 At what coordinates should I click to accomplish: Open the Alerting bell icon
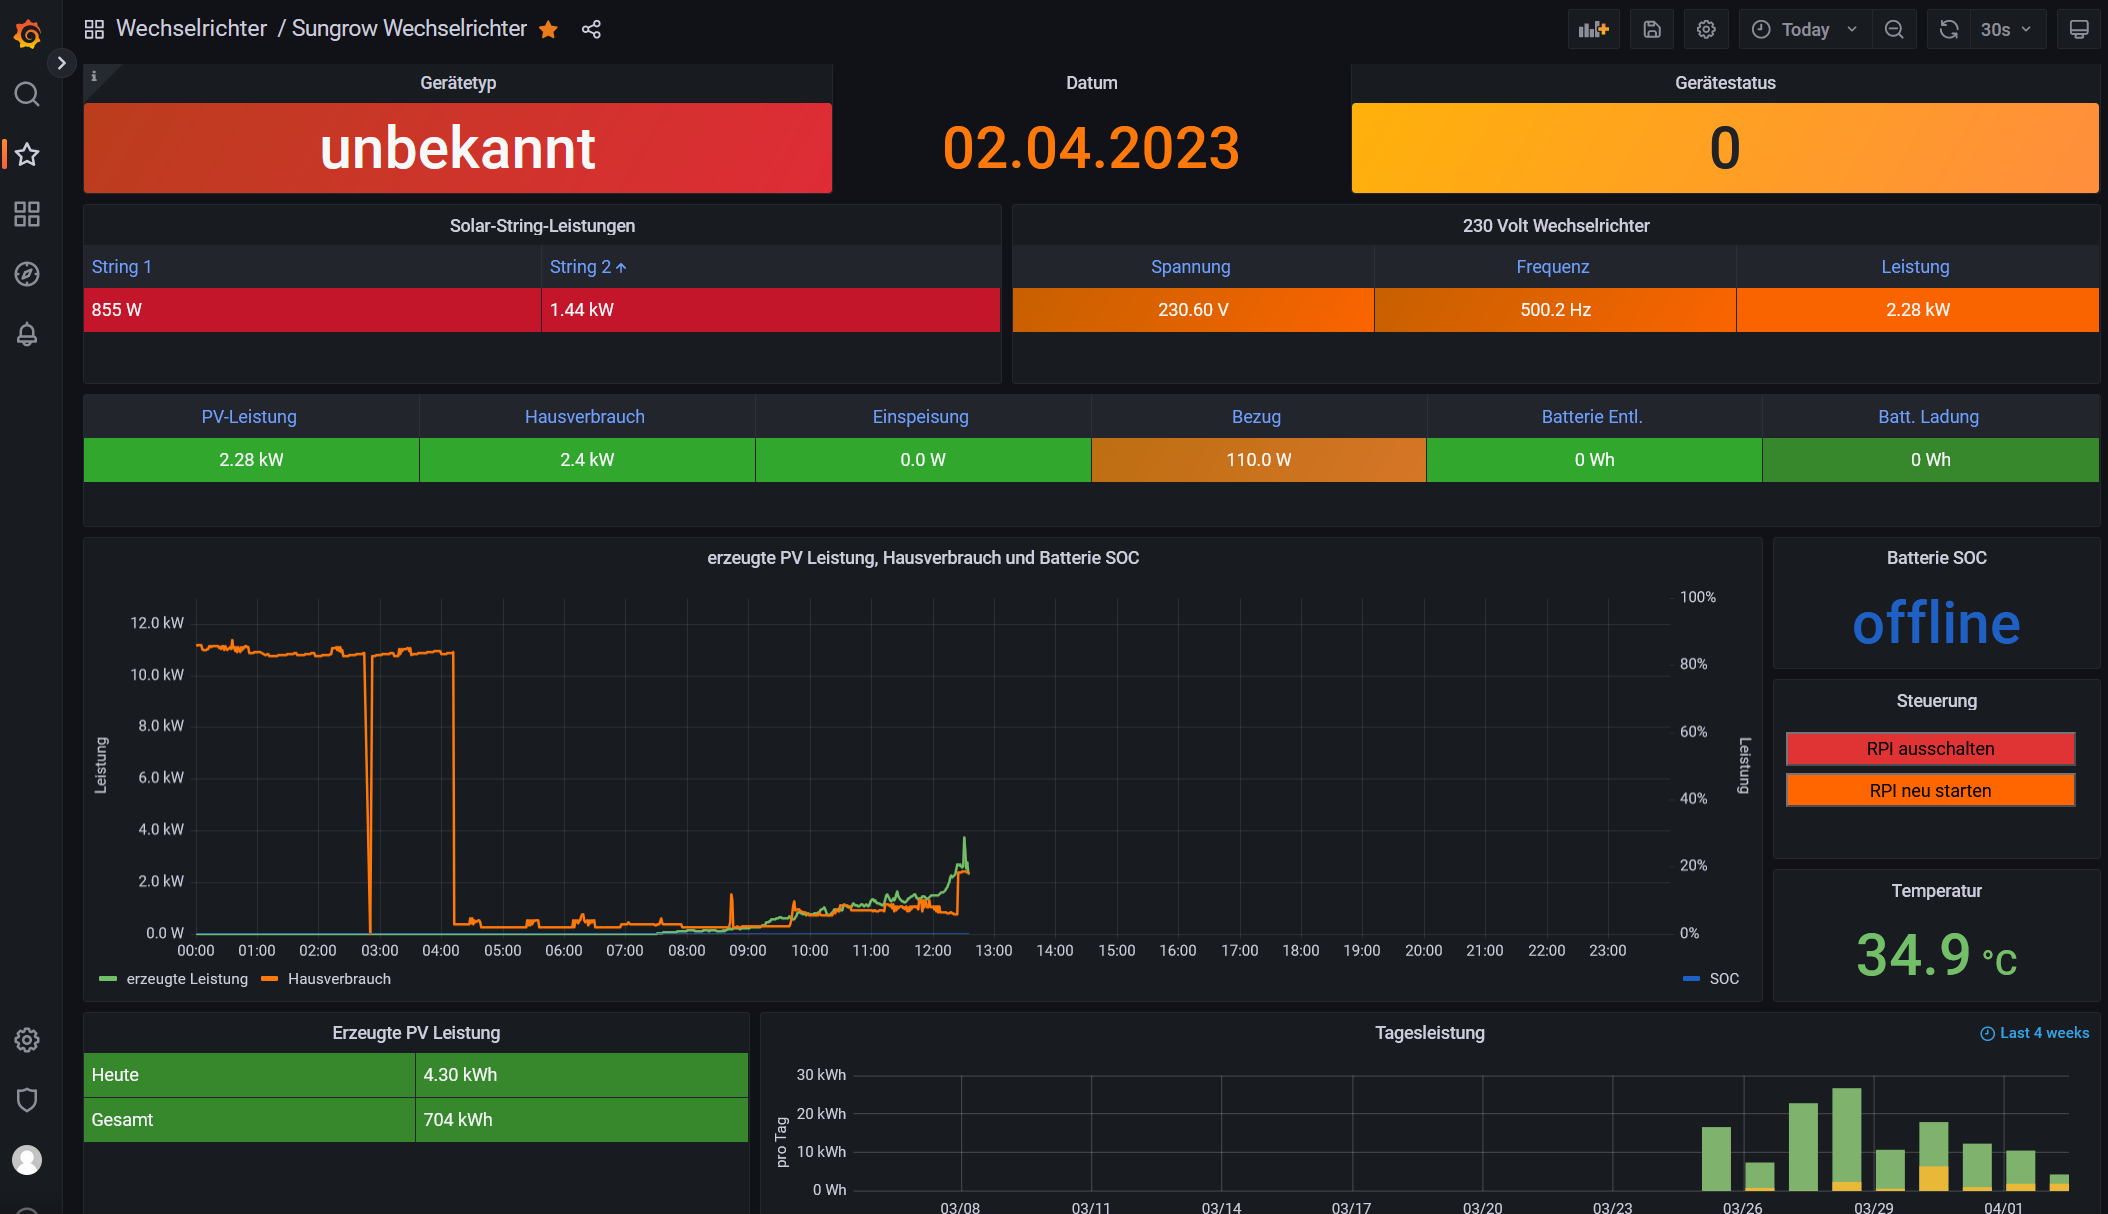tap(27, 334)
